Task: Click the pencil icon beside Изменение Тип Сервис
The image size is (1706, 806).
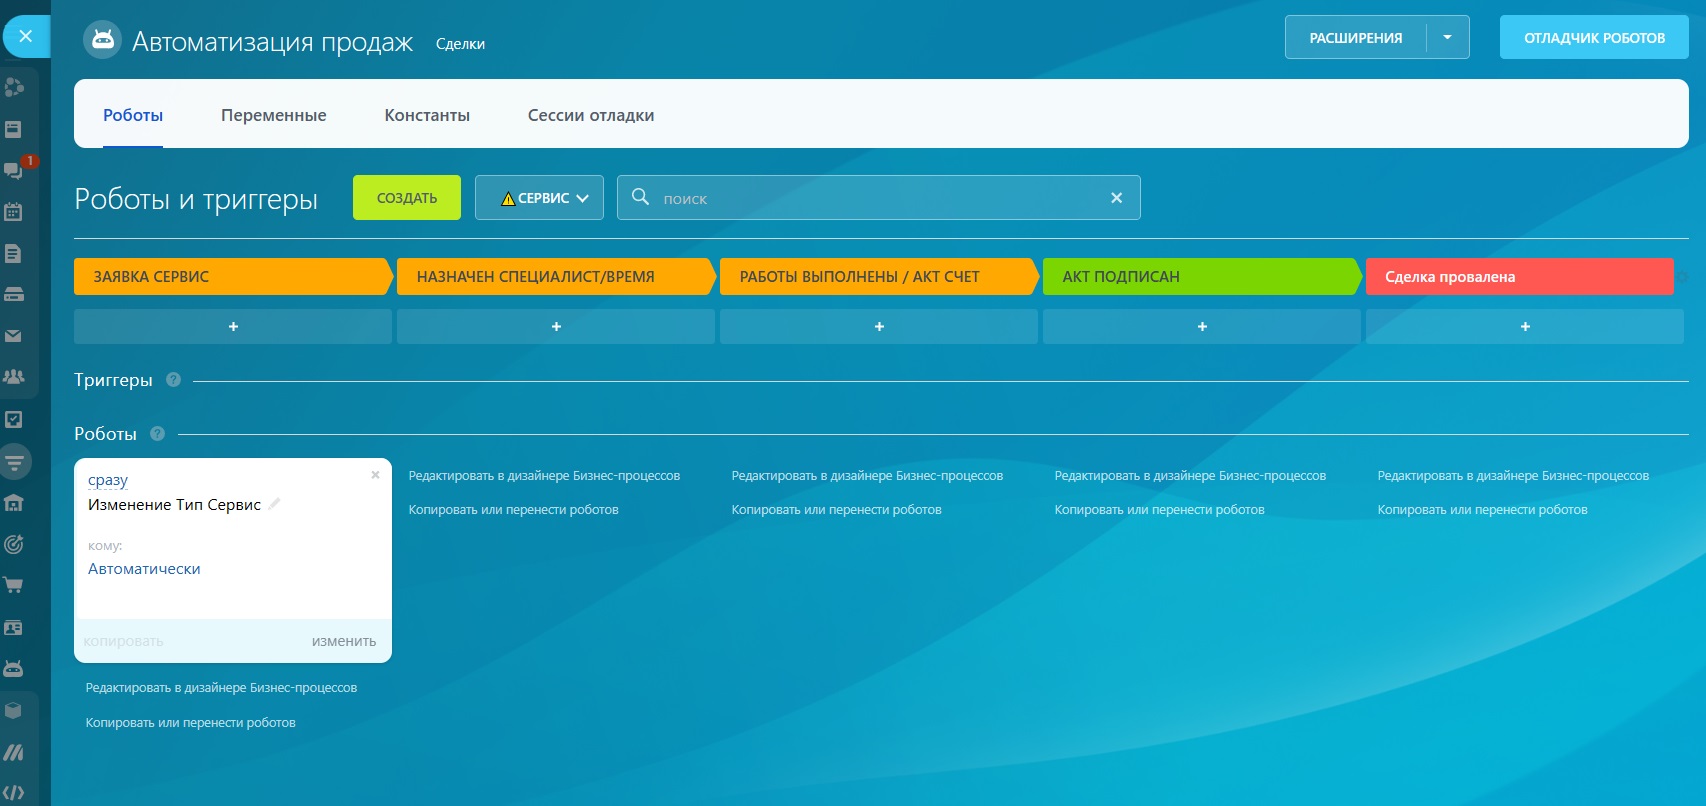Action: click(274, 504)
